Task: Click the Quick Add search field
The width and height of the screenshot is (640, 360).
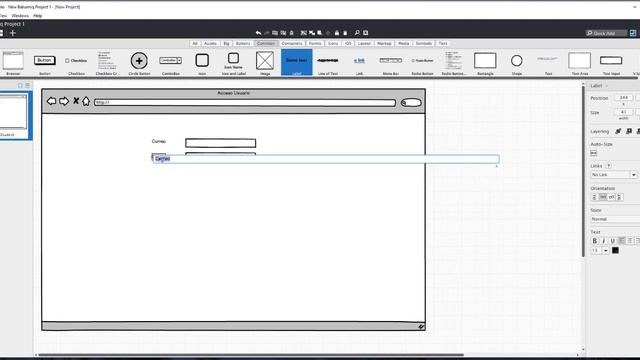Action: coord(607,33)
